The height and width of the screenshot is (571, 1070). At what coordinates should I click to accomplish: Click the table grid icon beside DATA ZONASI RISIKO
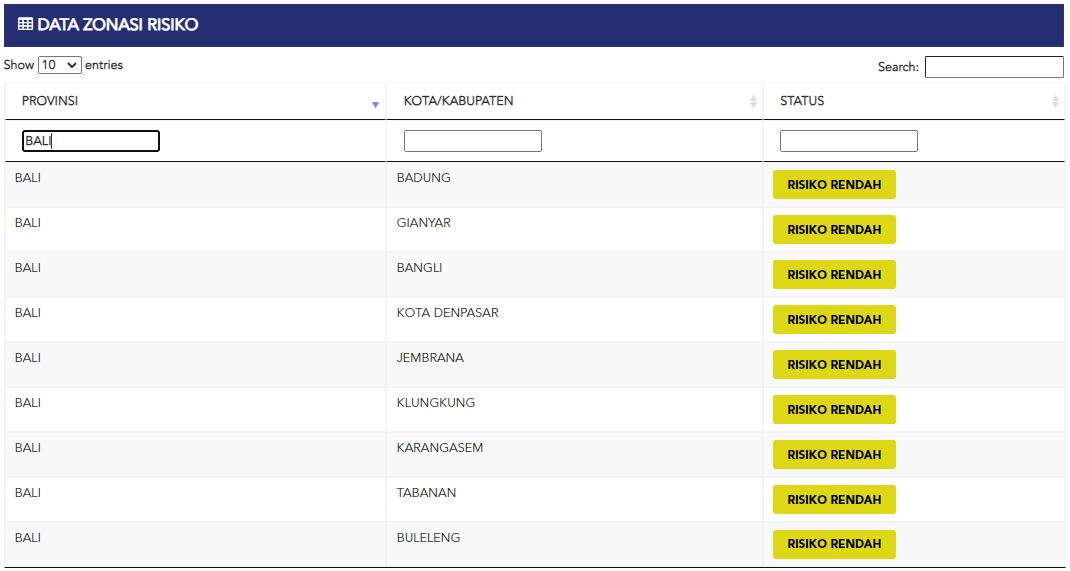pyautogui.click(x=25, y=25)
